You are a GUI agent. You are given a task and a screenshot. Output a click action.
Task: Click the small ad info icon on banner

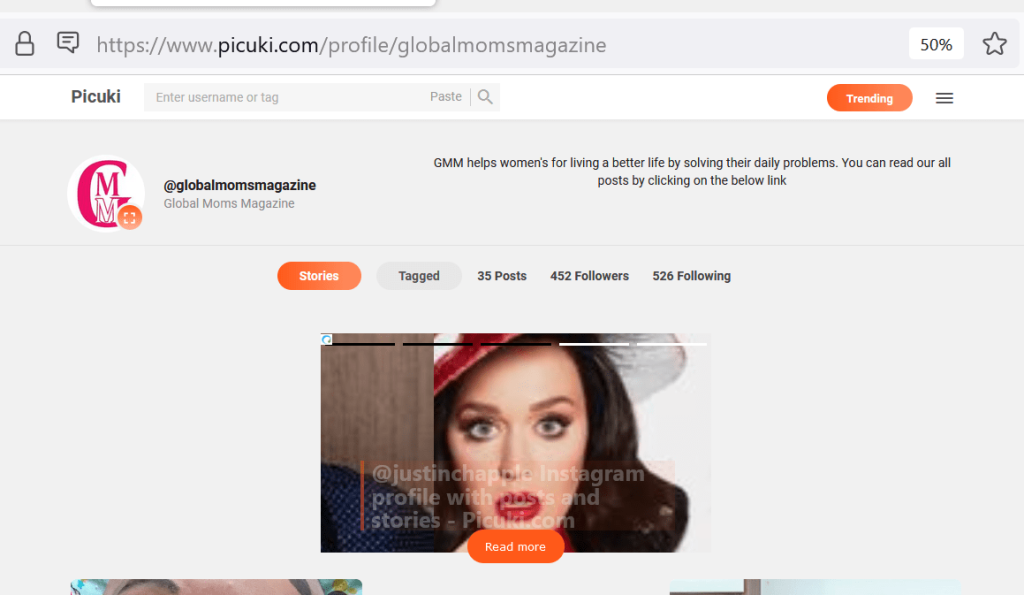click(327, 339)
